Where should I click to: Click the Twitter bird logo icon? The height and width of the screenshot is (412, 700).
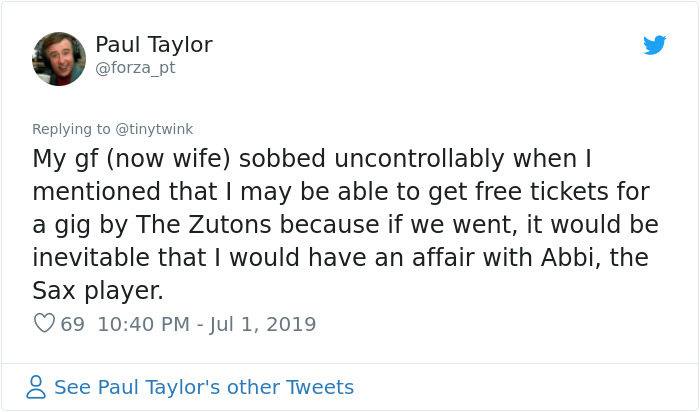coord(654,45)
